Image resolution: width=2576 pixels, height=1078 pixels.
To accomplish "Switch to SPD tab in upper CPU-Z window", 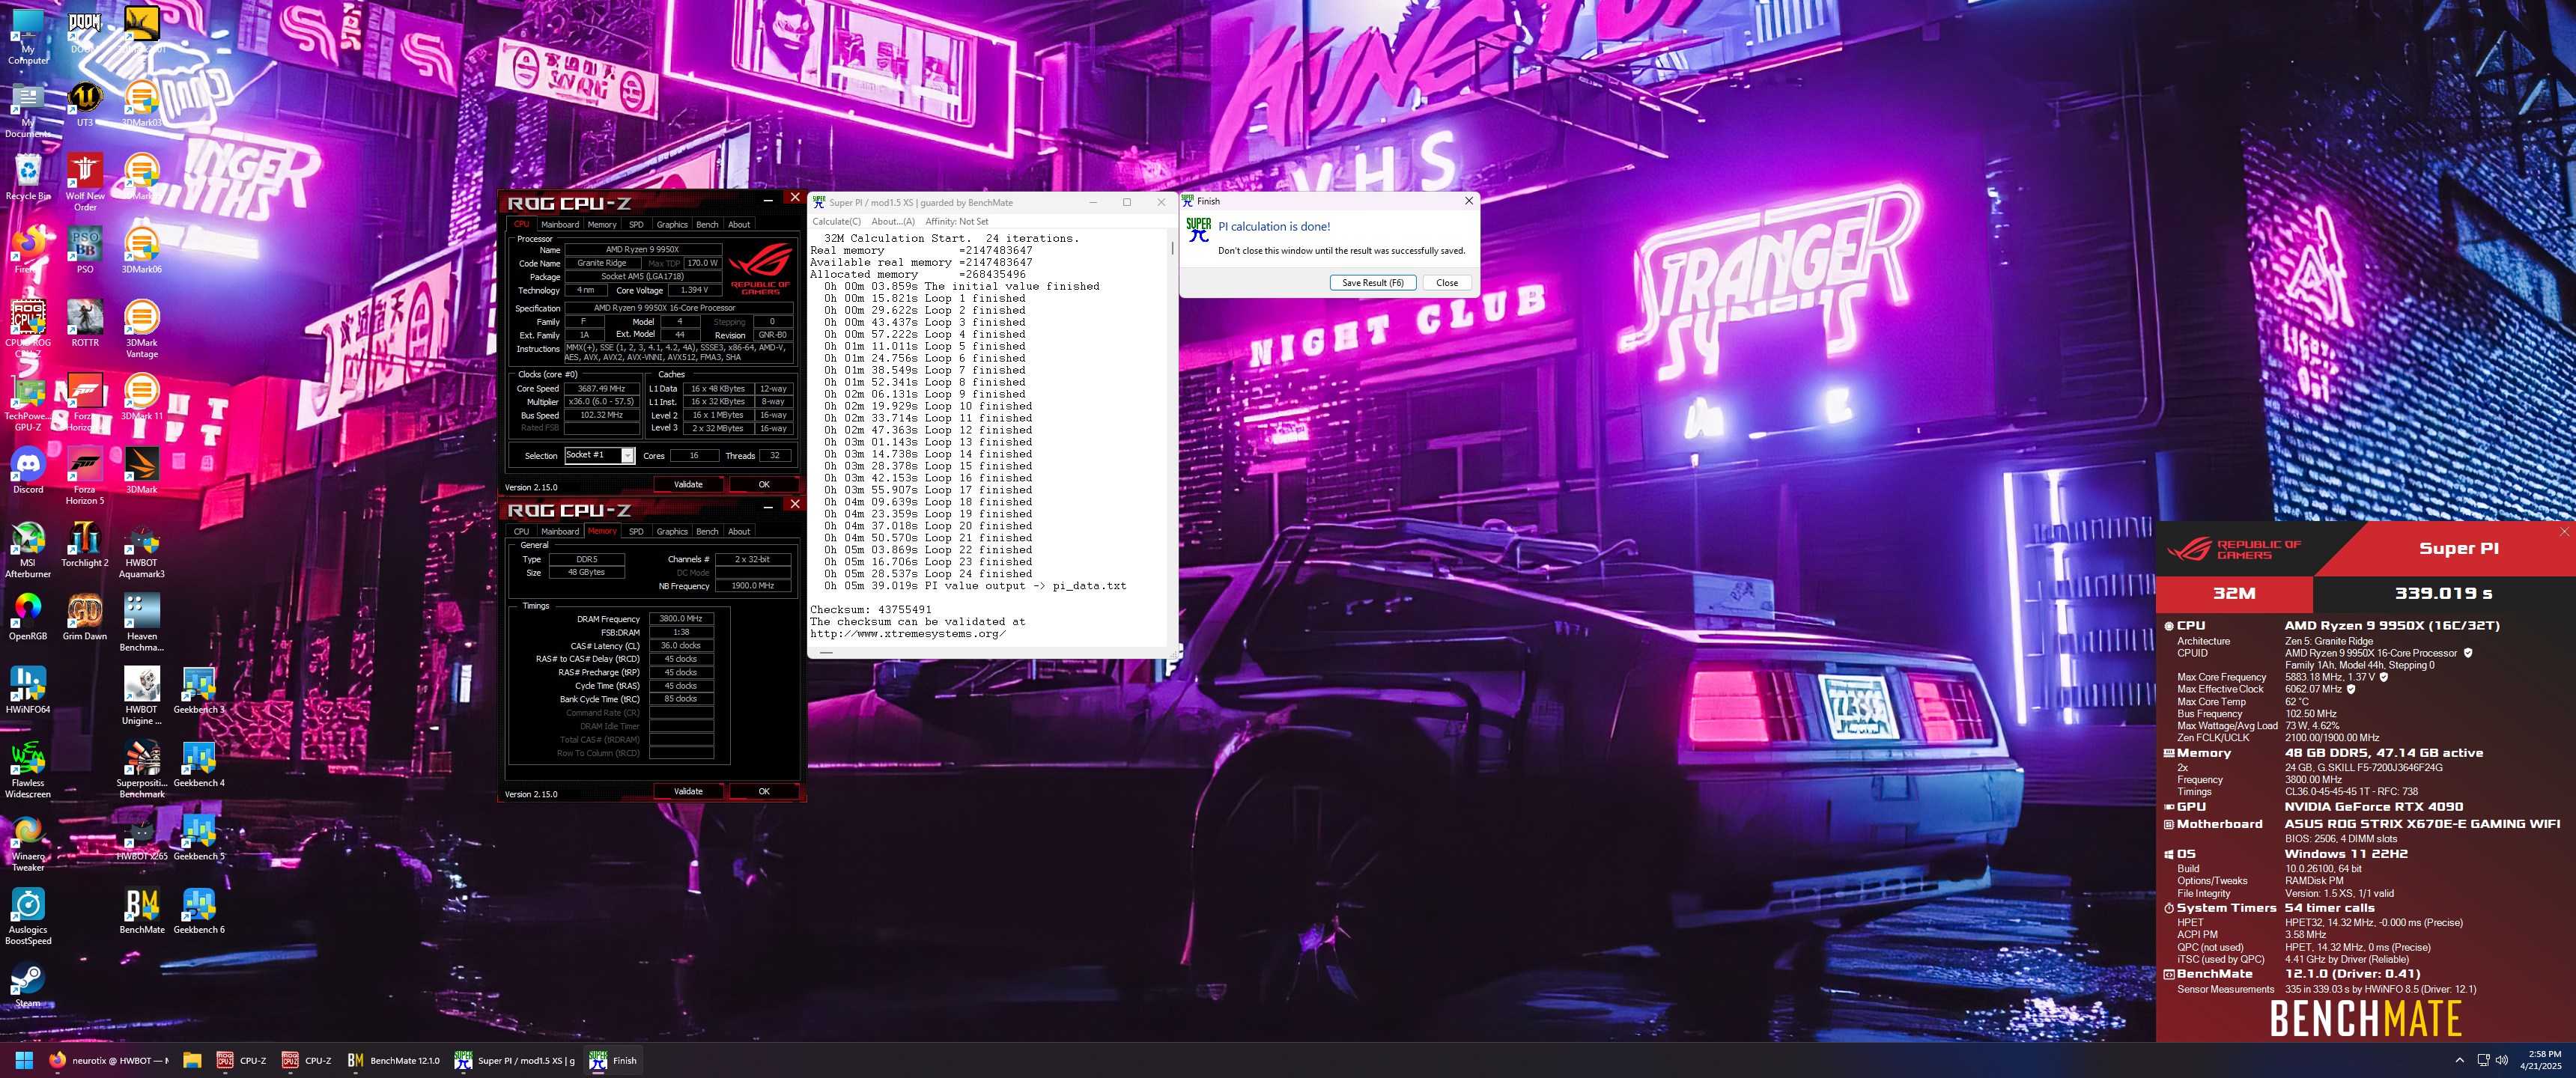I will (x=636, y=224).
